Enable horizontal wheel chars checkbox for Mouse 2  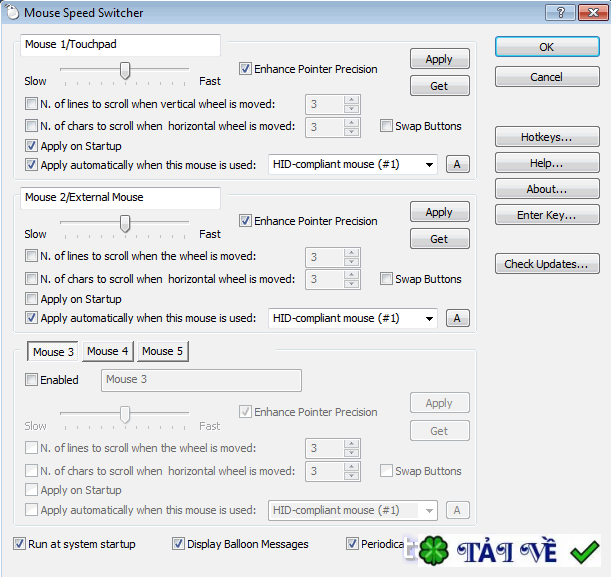[x=31, y=279]
